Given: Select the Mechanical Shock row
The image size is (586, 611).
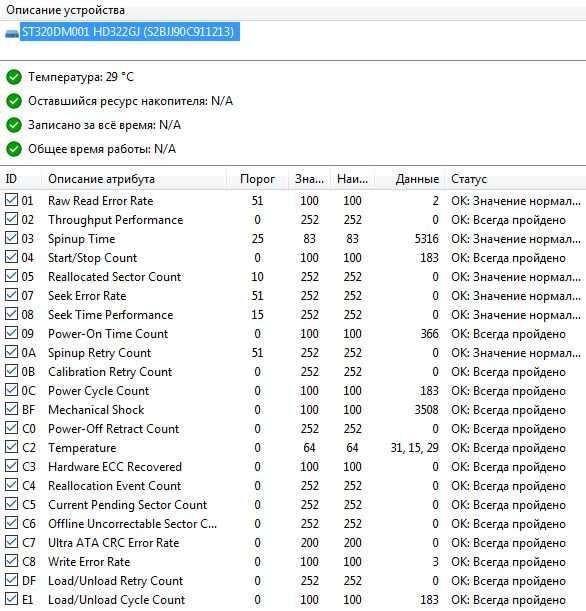Looking at the screenshot, I should pos(293,410).
